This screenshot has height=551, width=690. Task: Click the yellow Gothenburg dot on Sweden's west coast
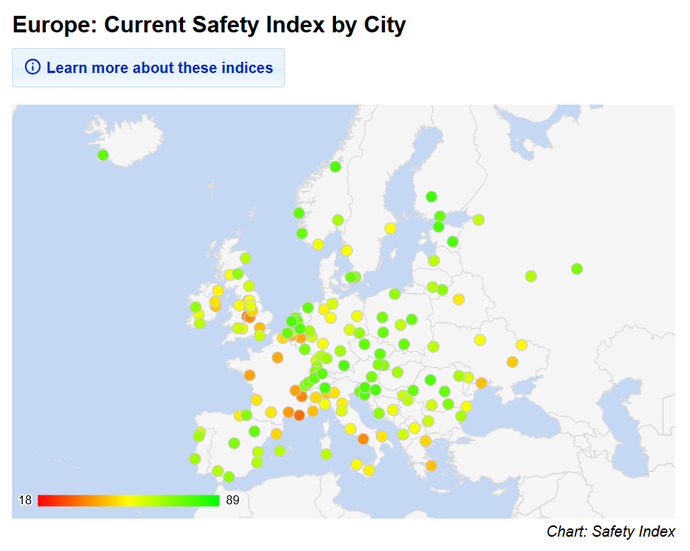pyautogui.click(x=347, y=251)
